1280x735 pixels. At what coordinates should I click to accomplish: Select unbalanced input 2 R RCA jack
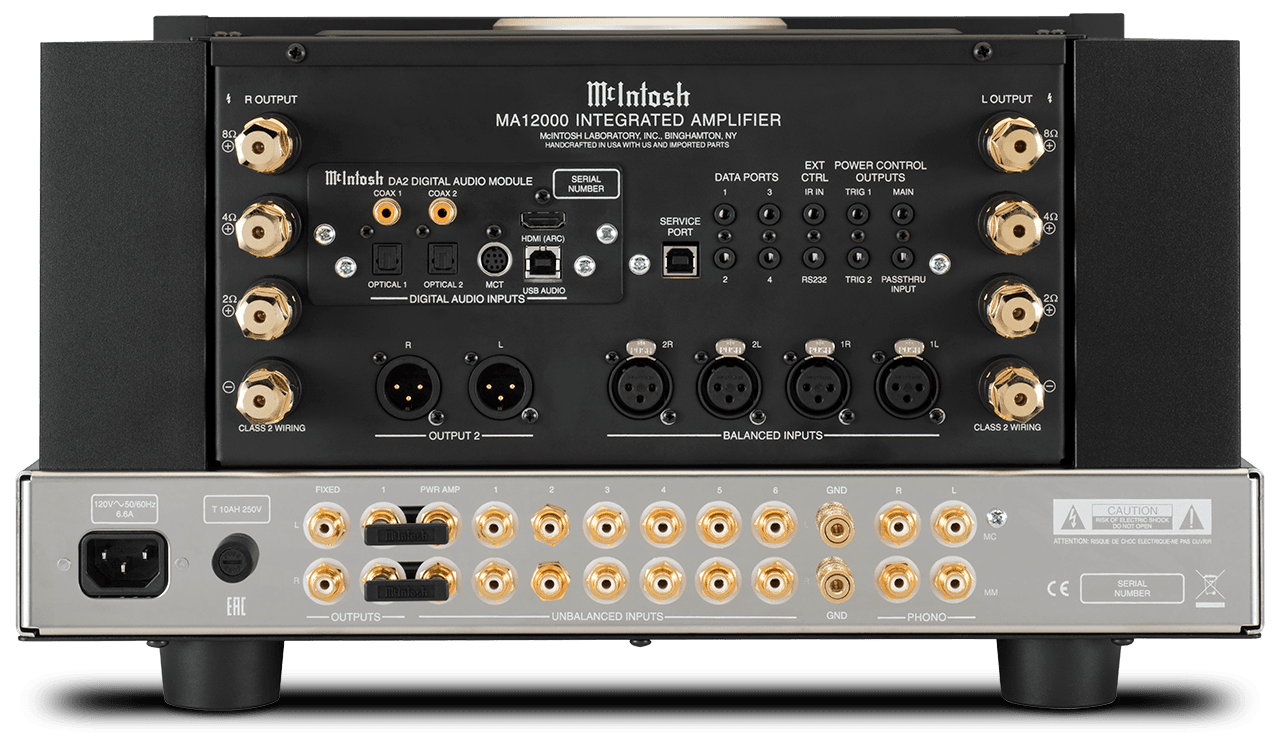[x=550, y=580]
